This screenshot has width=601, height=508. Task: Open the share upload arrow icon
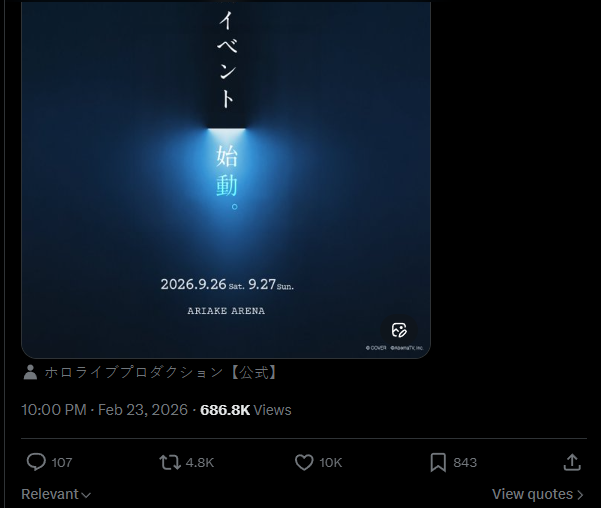point(572,462)
